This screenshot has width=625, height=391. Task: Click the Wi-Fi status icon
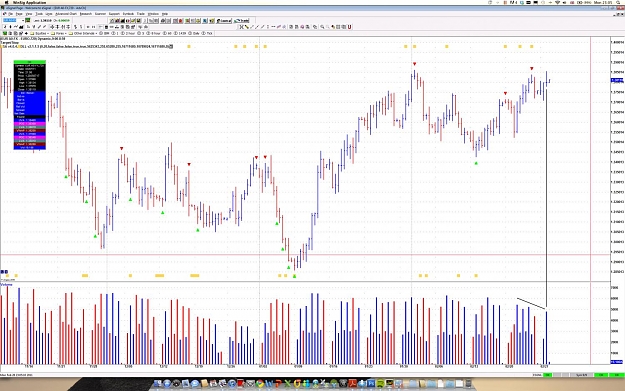coord(558,2)
